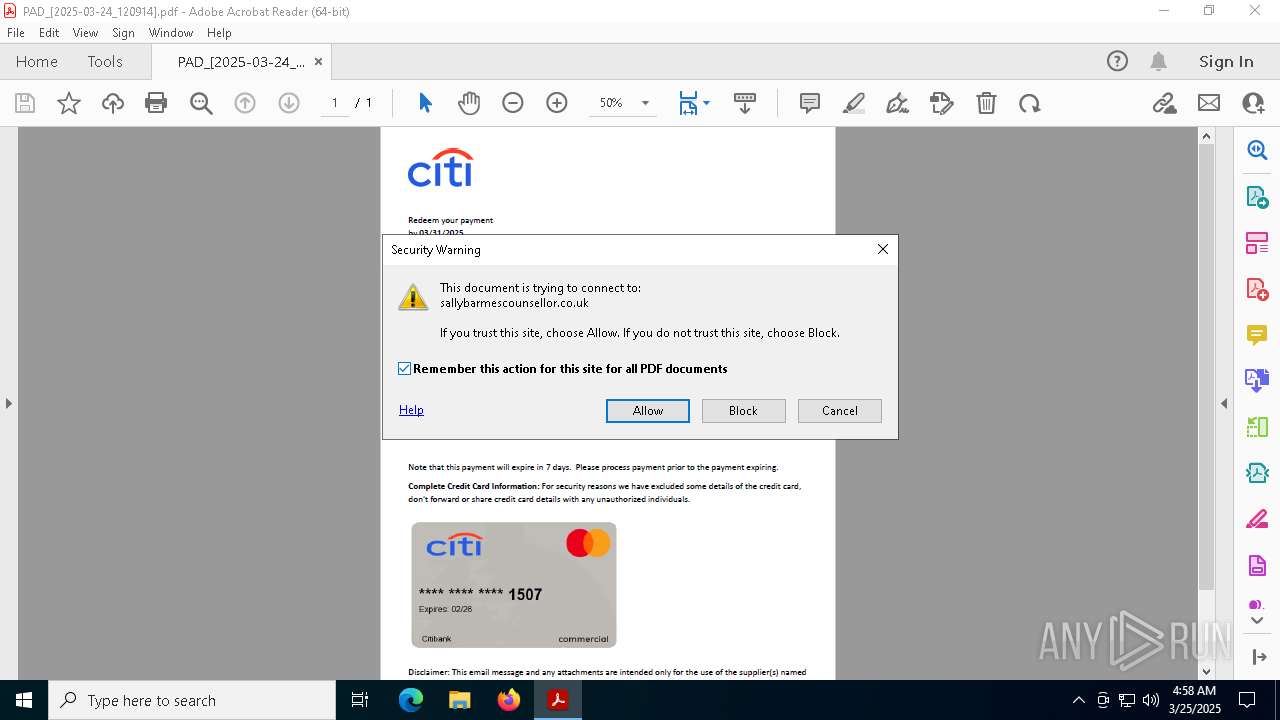The height and width of the screenshot is (720, 1280).
Task: Select the highlighter pen tool
Action: pos(854,103)
